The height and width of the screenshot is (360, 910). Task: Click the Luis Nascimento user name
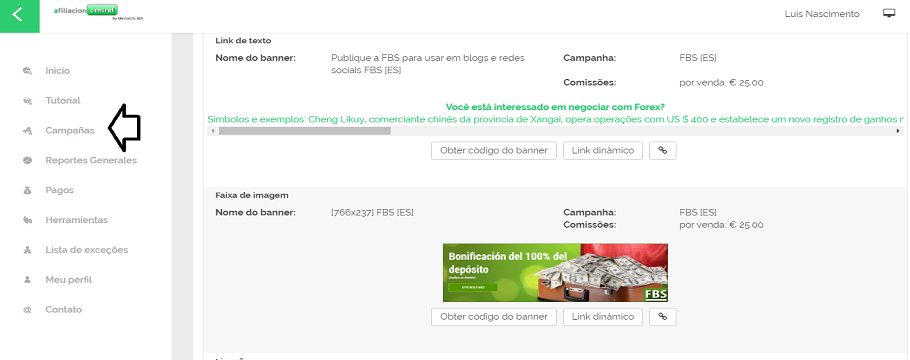click(x=822, y=14)
